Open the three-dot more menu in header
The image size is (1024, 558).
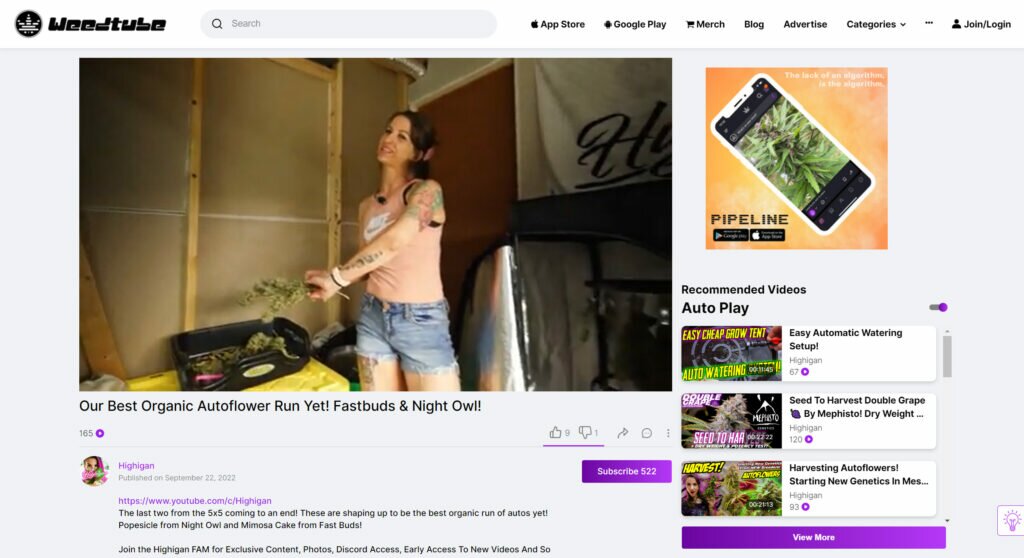pos(929,23)
